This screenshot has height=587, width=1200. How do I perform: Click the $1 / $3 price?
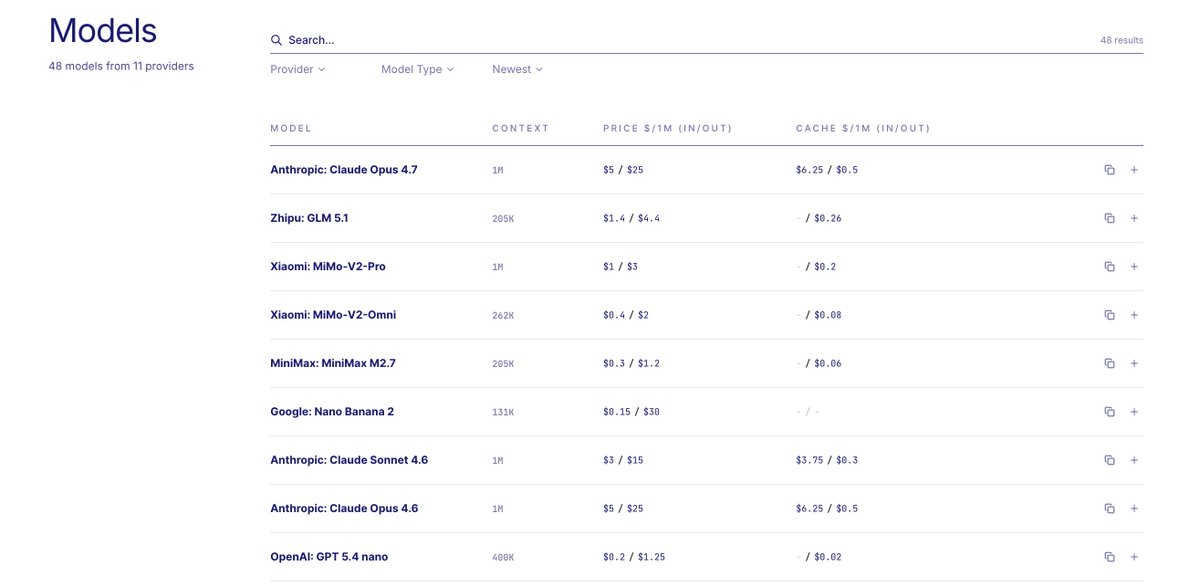point(621,267)
